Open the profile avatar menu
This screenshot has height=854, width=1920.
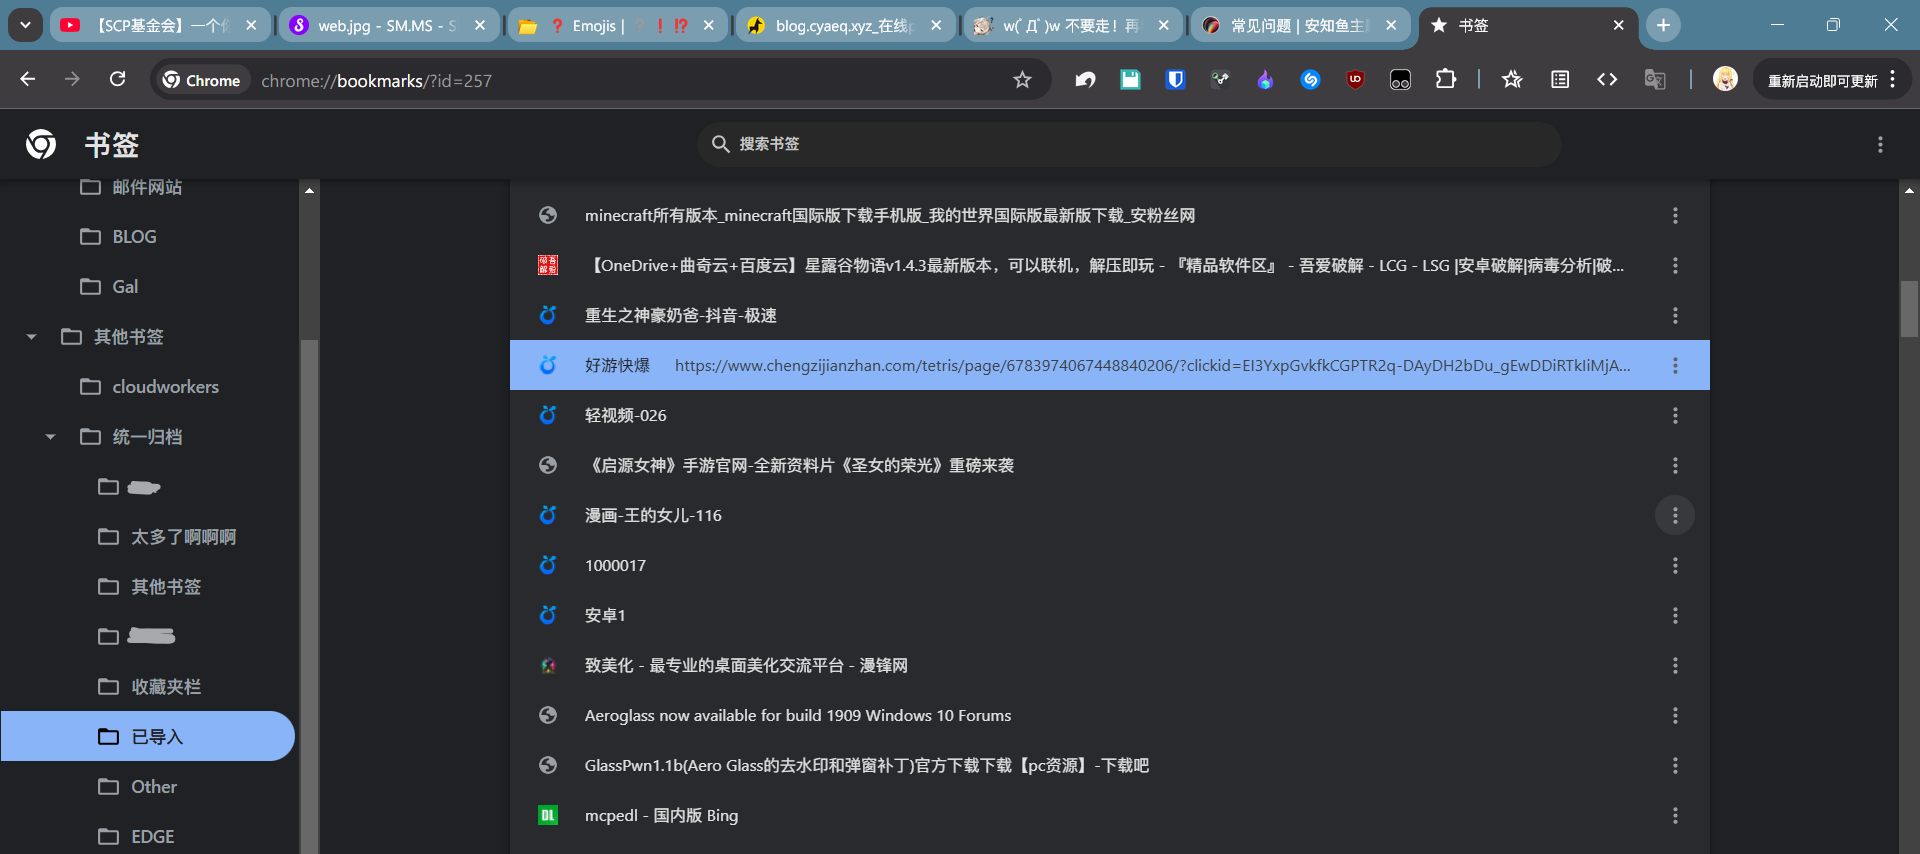click(x=1725, y=80)
